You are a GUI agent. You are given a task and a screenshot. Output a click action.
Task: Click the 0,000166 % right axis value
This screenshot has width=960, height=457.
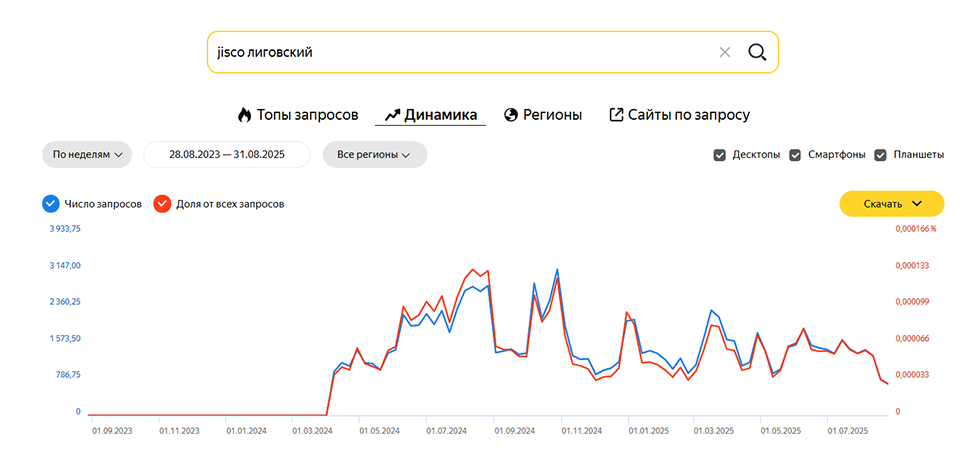916,228
